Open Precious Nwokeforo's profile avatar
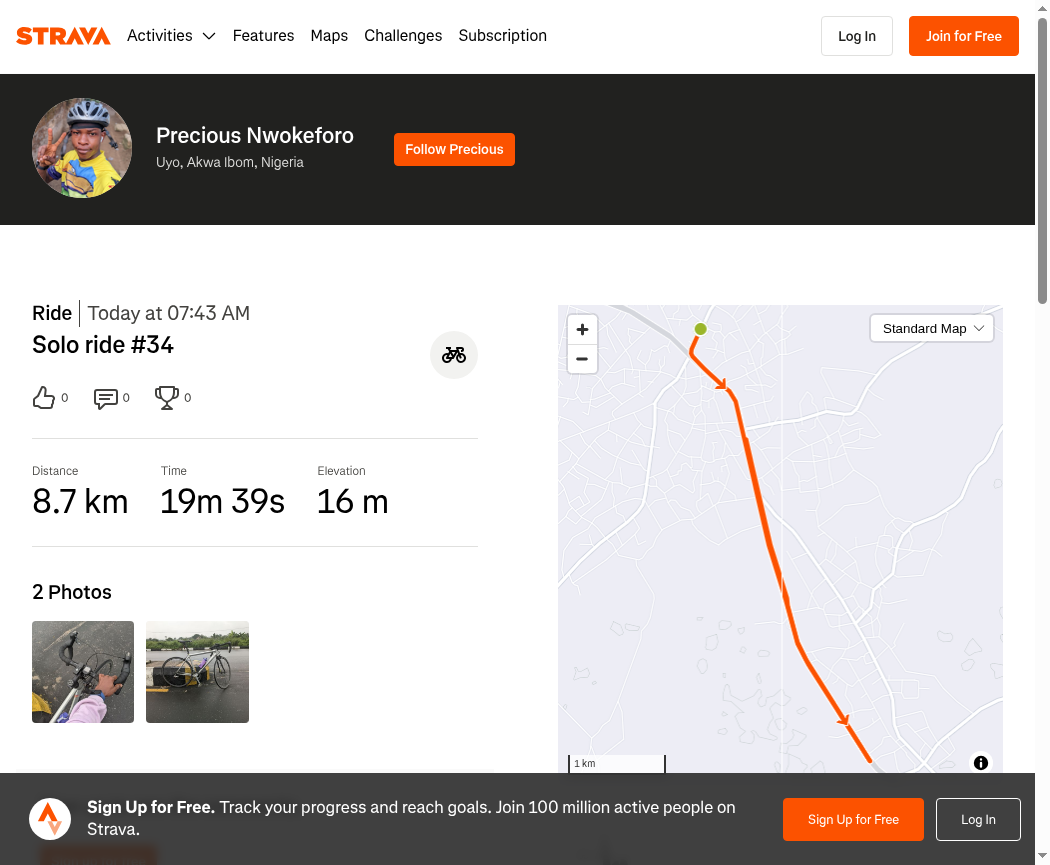Viewport: 1050px width, 865px height. [x=82, y=148]
